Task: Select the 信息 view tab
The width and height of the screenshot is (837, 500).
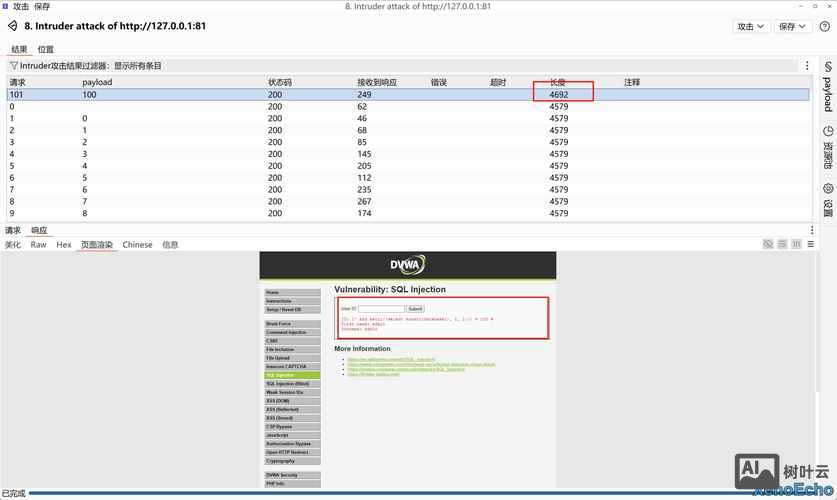Action: (x=170, y=244)
